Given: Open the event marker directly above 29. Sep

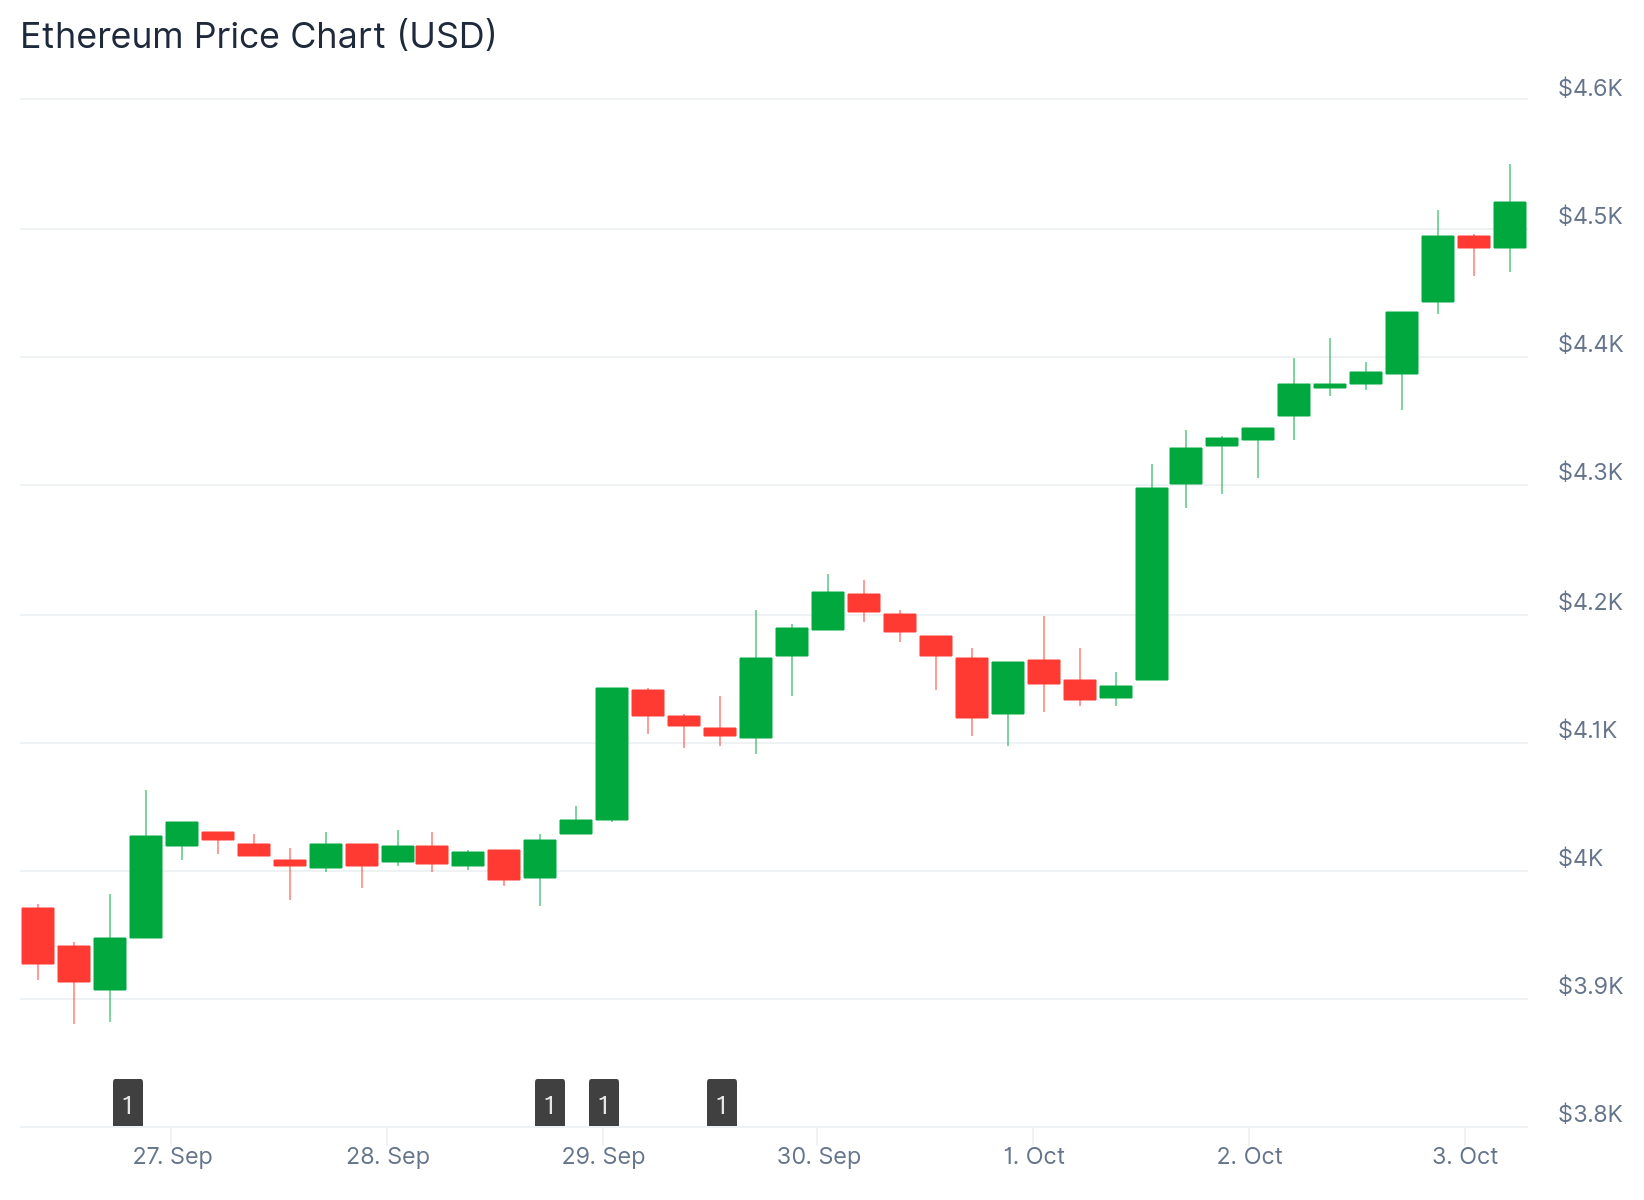Looking at the screenshot, I should (x=604, y=1103).
